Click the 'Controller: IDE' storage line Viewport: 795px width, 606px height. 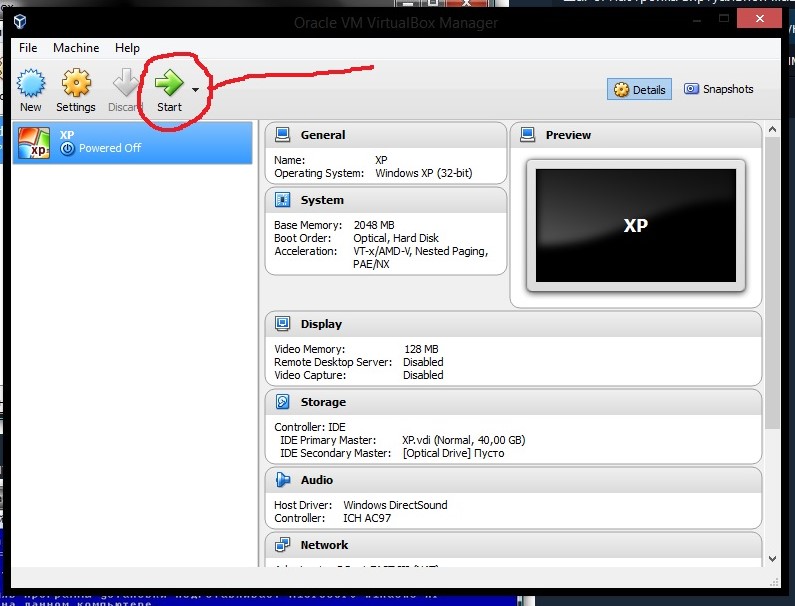pos(310,426)
